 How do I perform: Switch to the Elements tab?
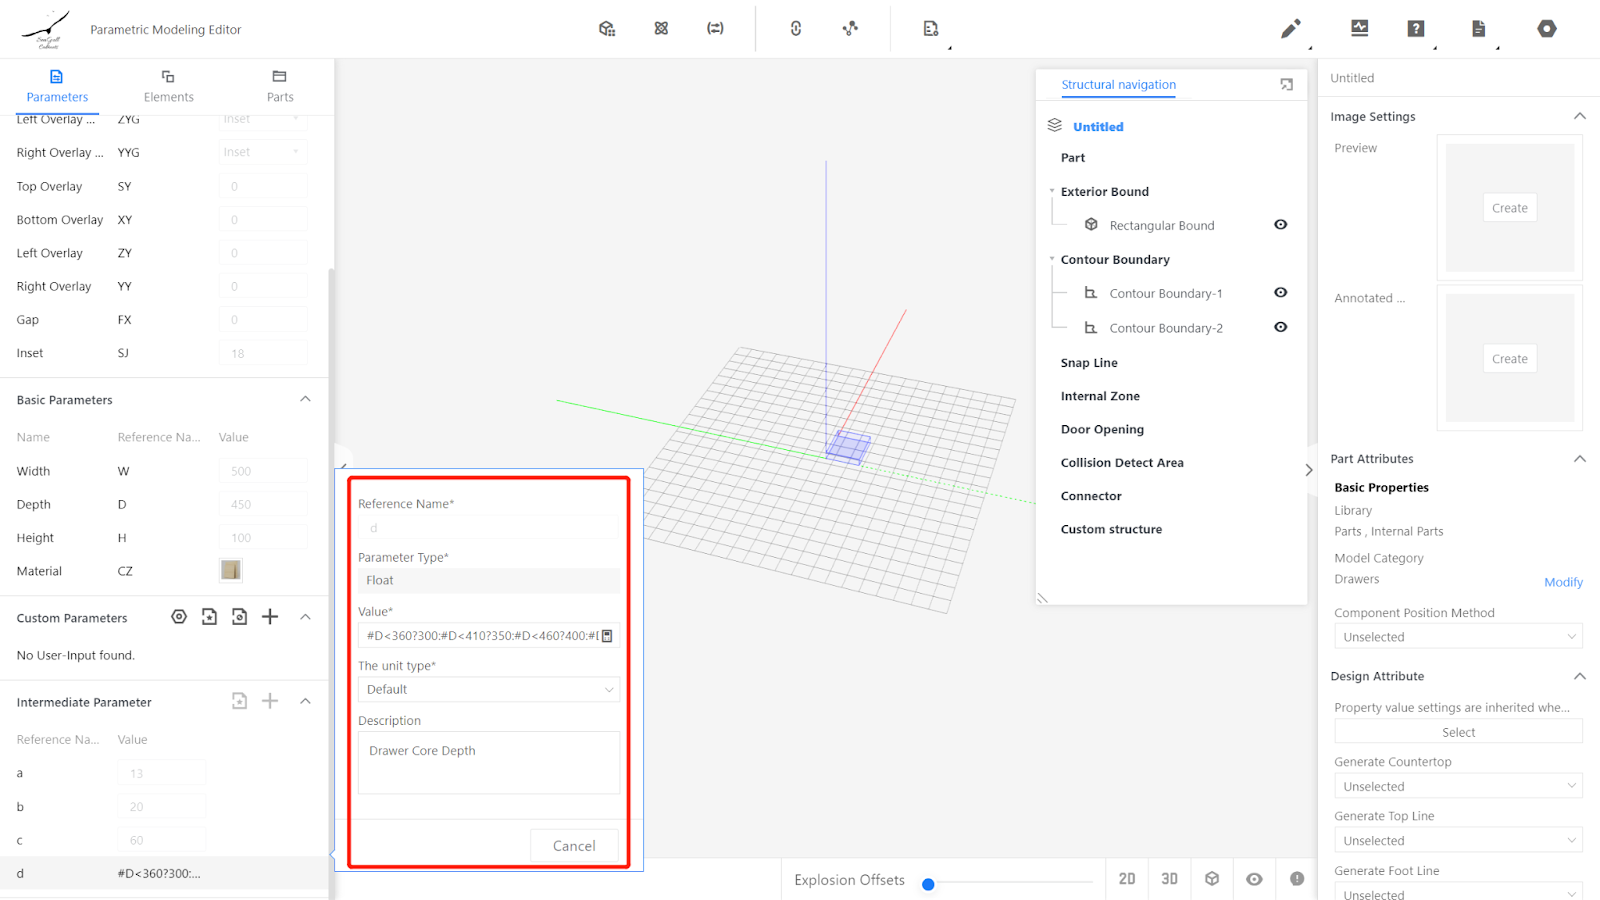[168, 86]
